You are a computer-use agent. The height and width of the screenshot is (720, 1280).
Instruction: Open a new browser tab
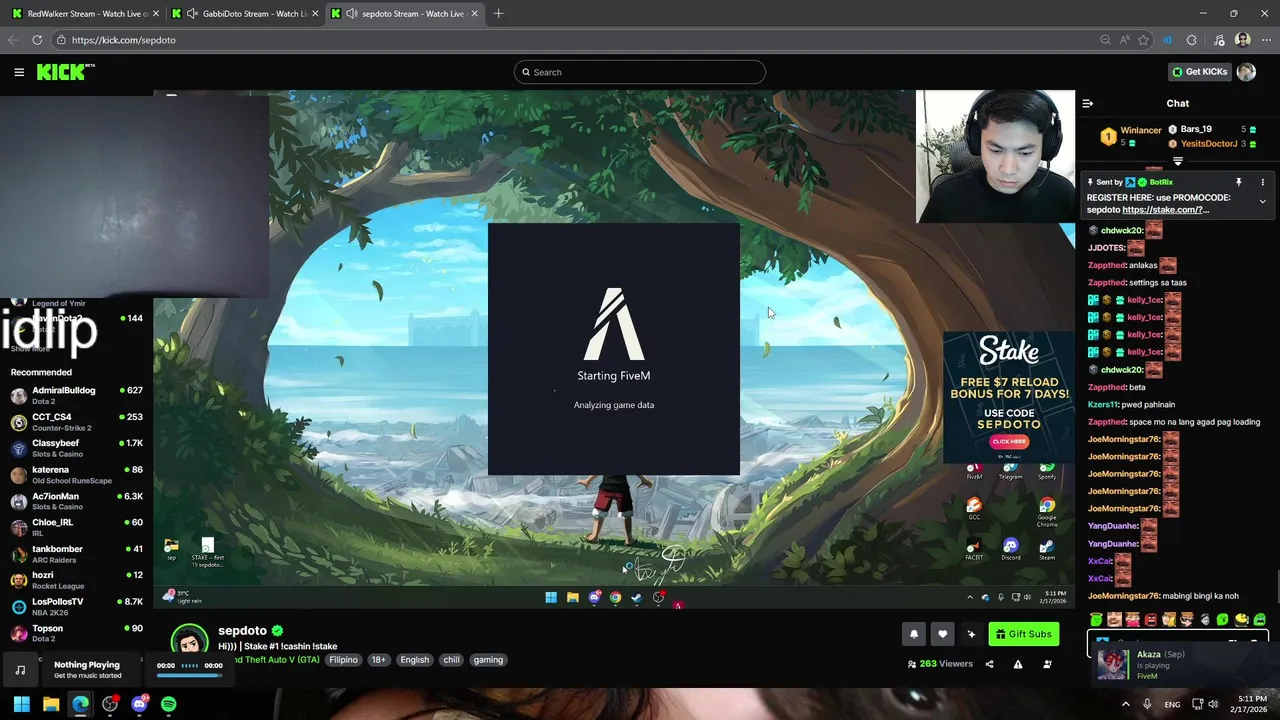click(498, 14)
